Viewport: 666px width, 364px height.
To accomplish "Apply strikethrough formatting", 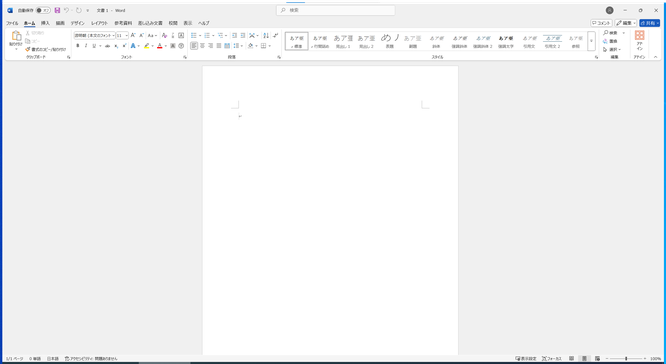I will [x=107, y=46].
